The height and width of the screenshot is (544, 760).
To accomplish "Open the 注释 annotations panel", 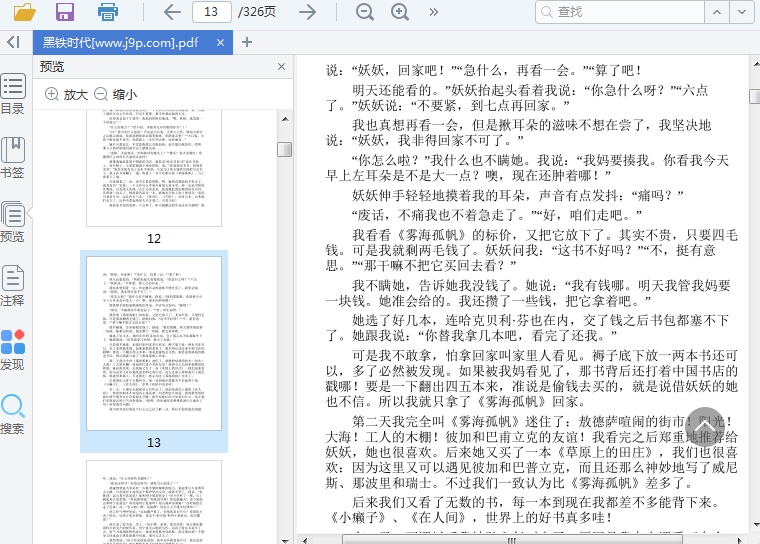I will tap(13, 286).
